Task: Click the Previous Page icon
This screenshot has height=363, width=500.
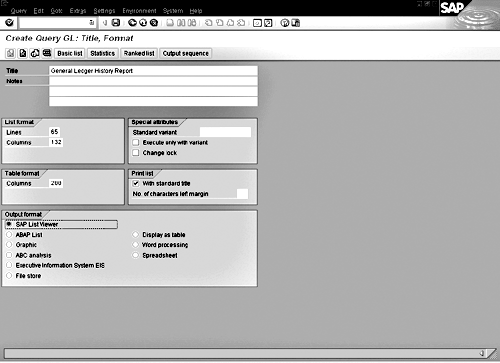Action: click(x=219, y=23)
